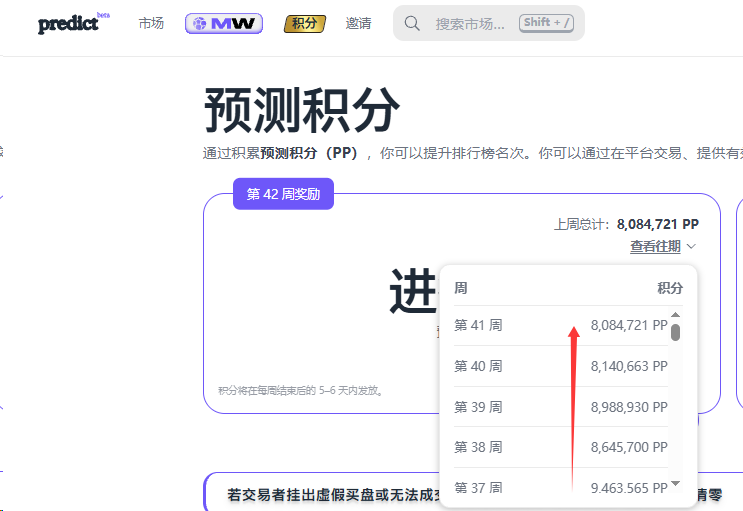The width and height of the screenshot is (743, 511).
Task: Click the scrollbar up arrow in list
Action: pos(676,315)
